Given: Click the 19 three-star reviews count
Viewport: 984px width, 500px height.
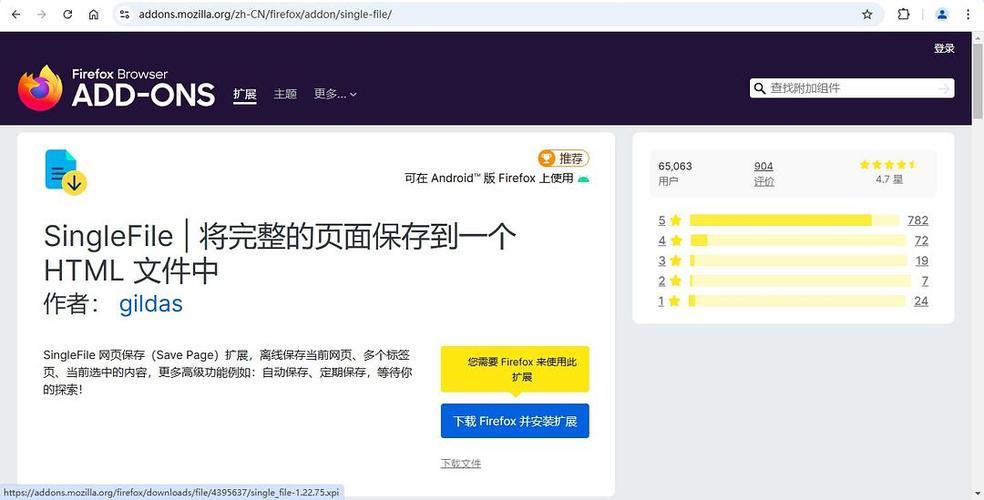Looking at the screenshot, I should pos(921,260).
